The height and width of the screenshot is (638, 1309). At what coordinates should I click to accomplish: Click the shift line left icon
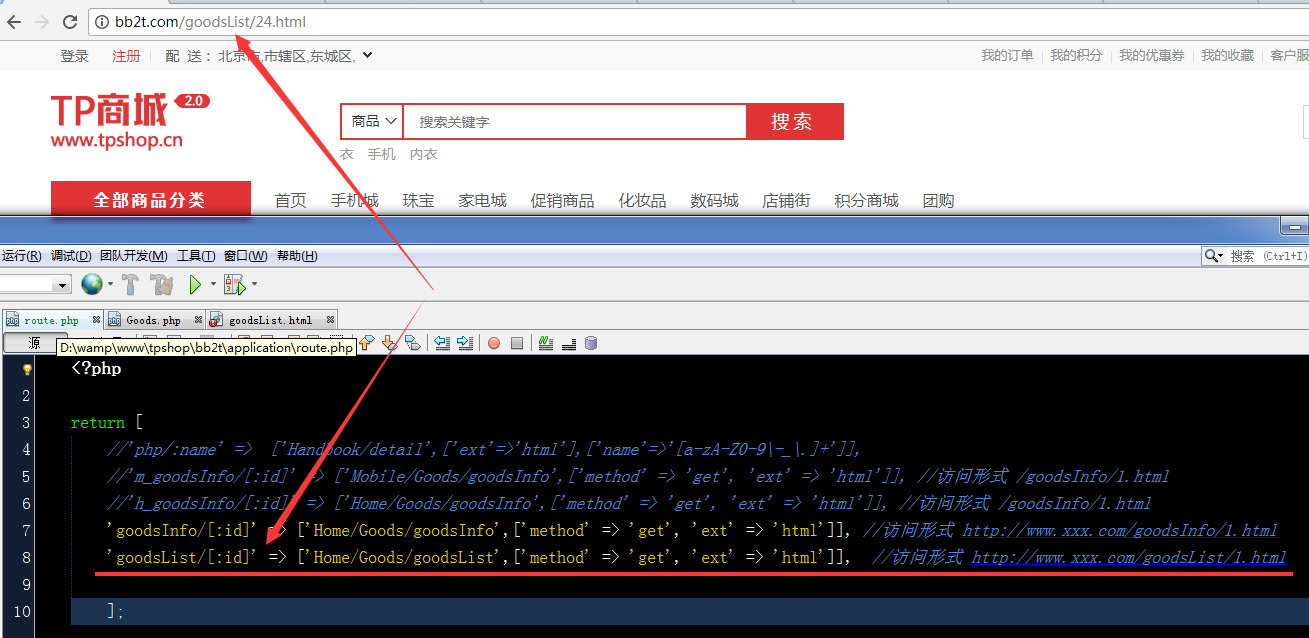click(441, 343)
